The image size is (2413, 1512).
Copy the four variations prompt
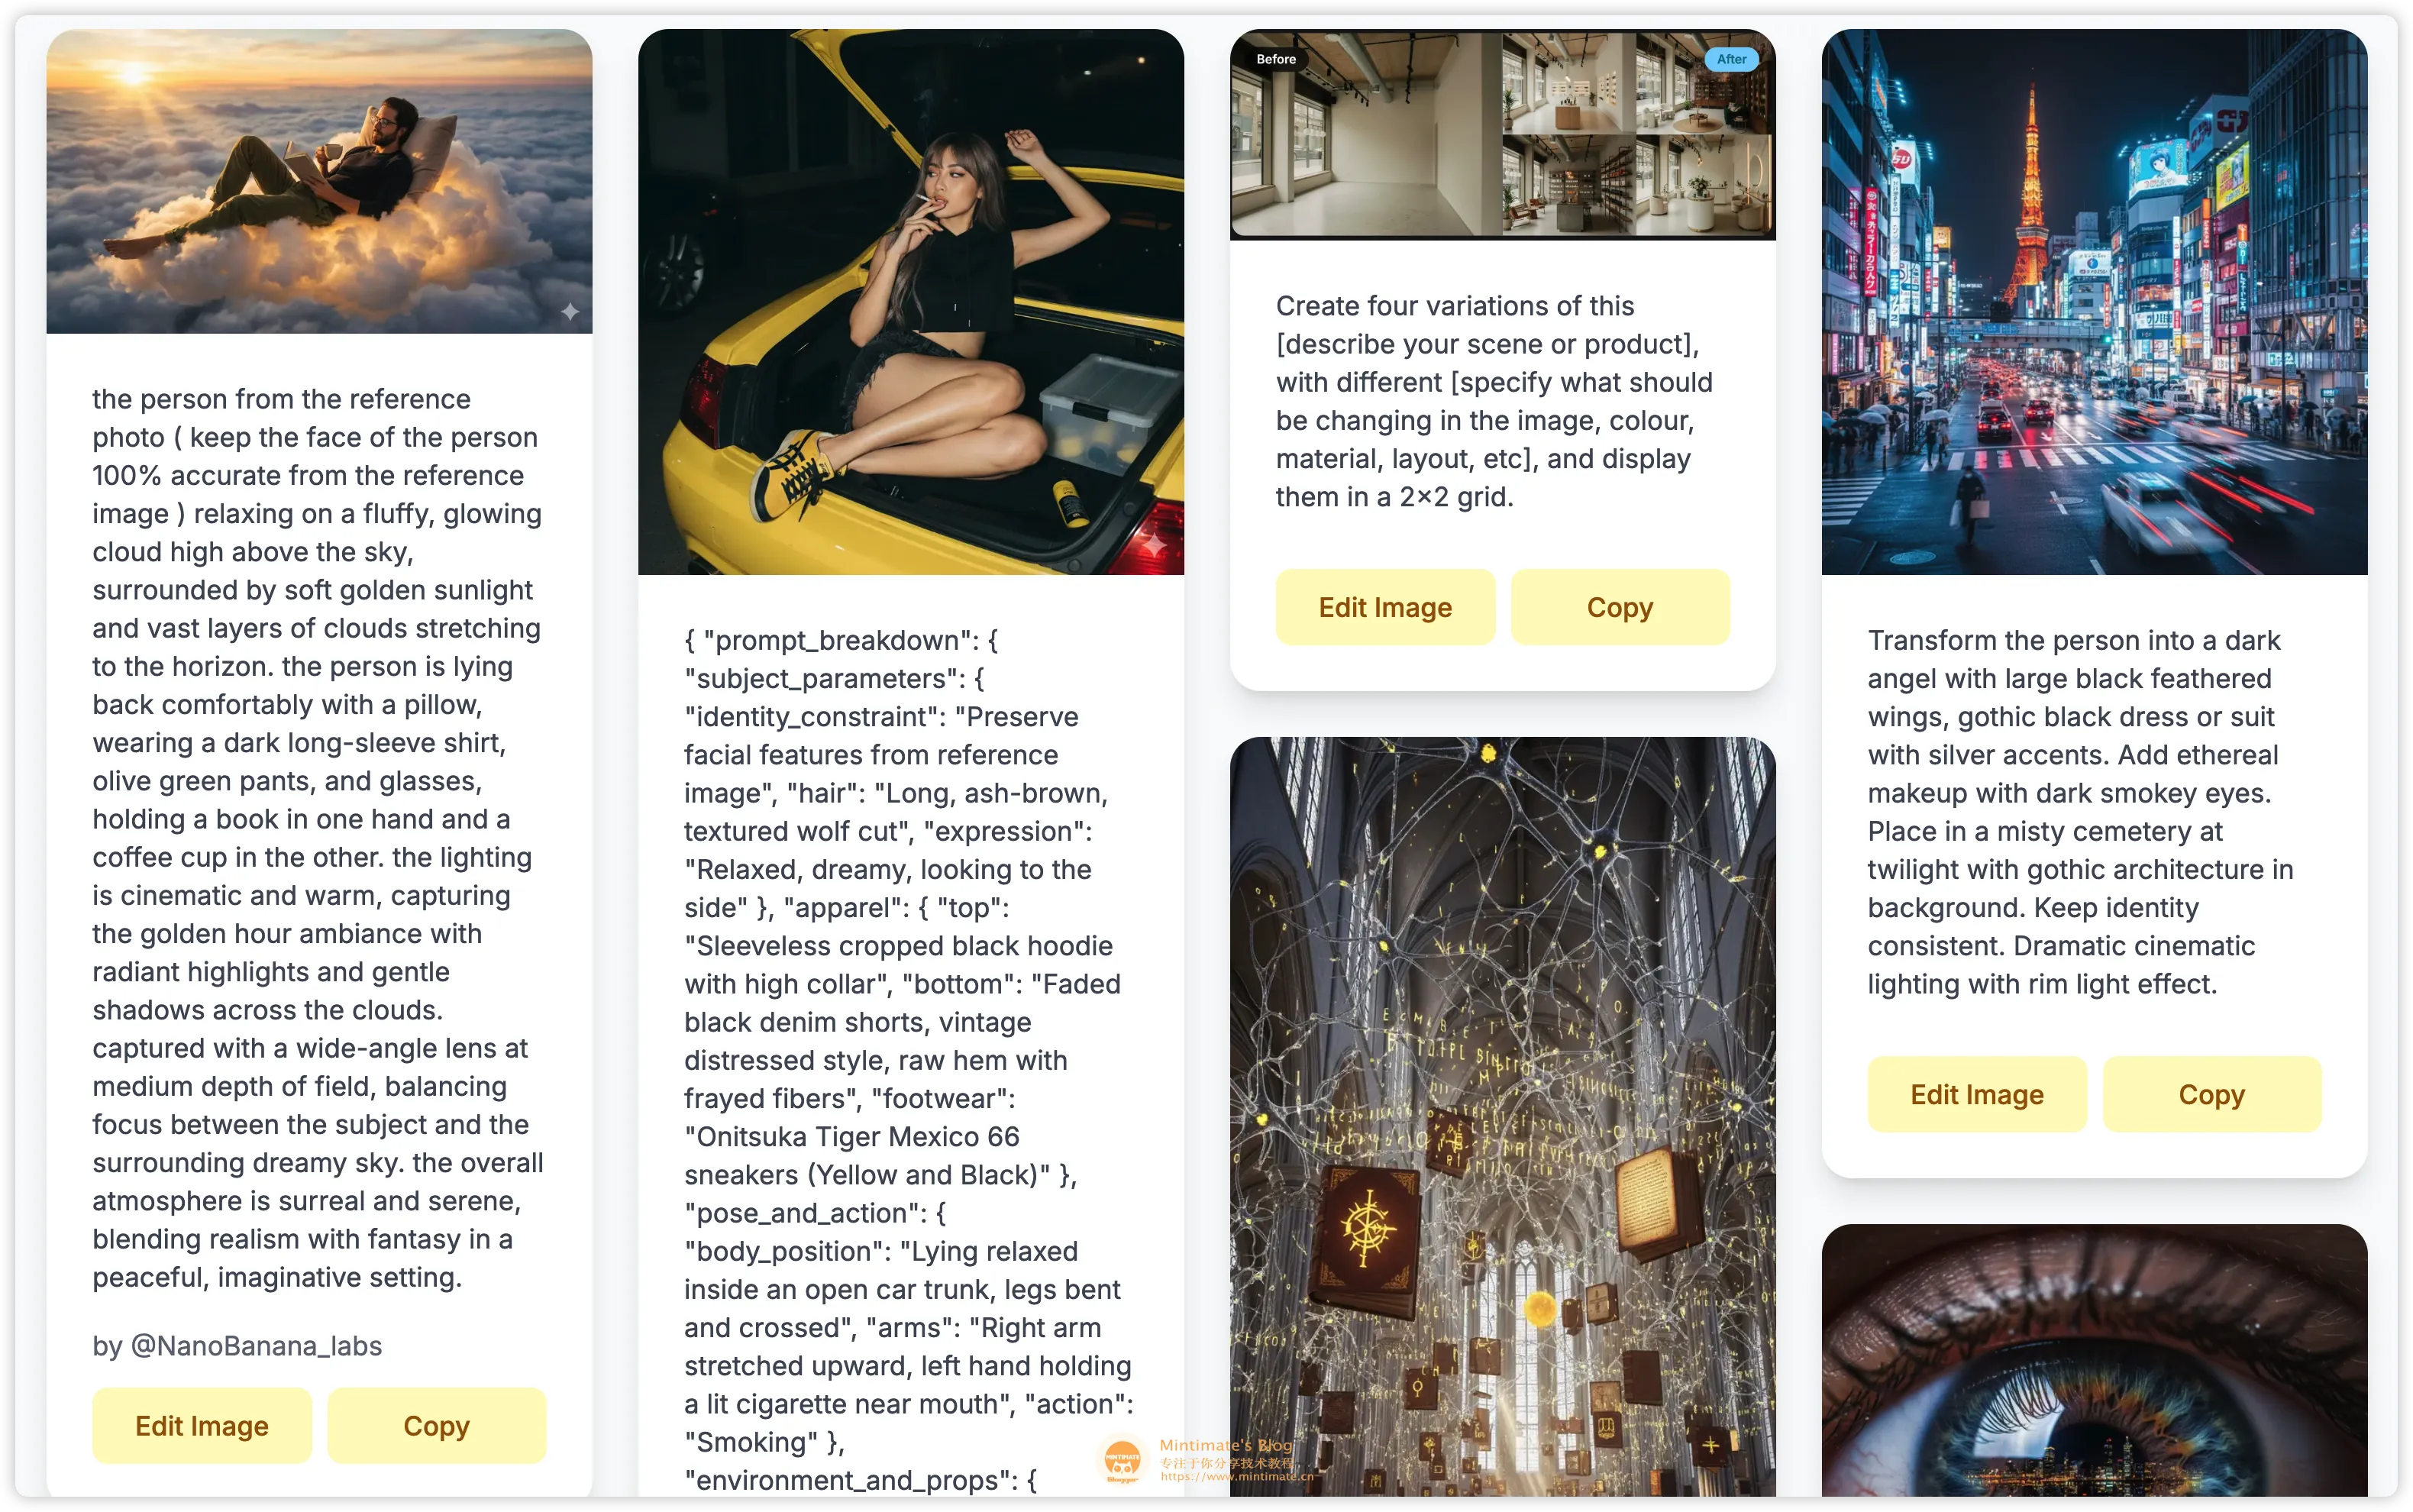click(1620, 607)
